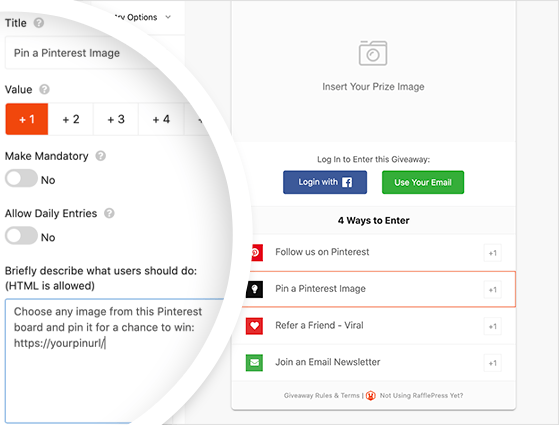Click the Facebook logo on login button

347,182
